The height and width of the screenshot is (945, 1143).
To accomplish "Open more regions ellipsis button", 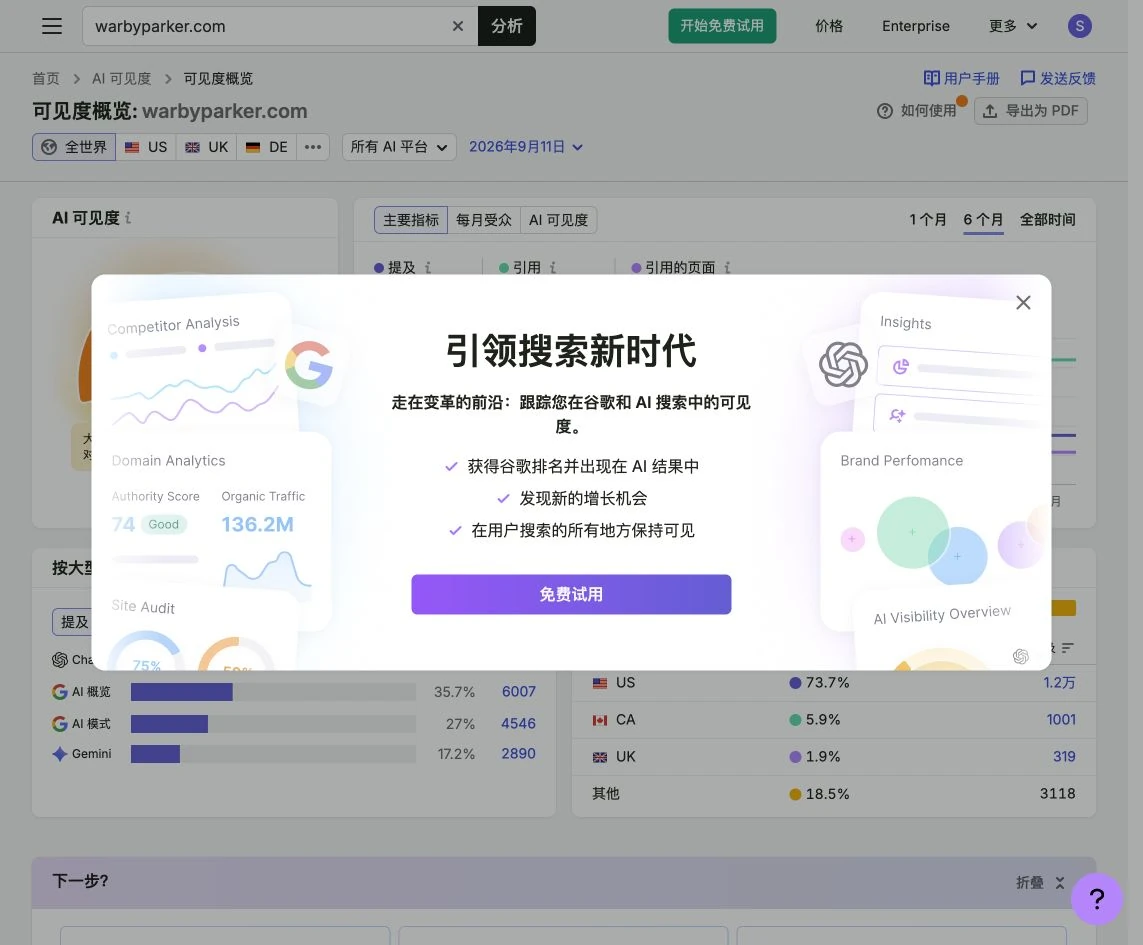I will click(x=313, y=147).
